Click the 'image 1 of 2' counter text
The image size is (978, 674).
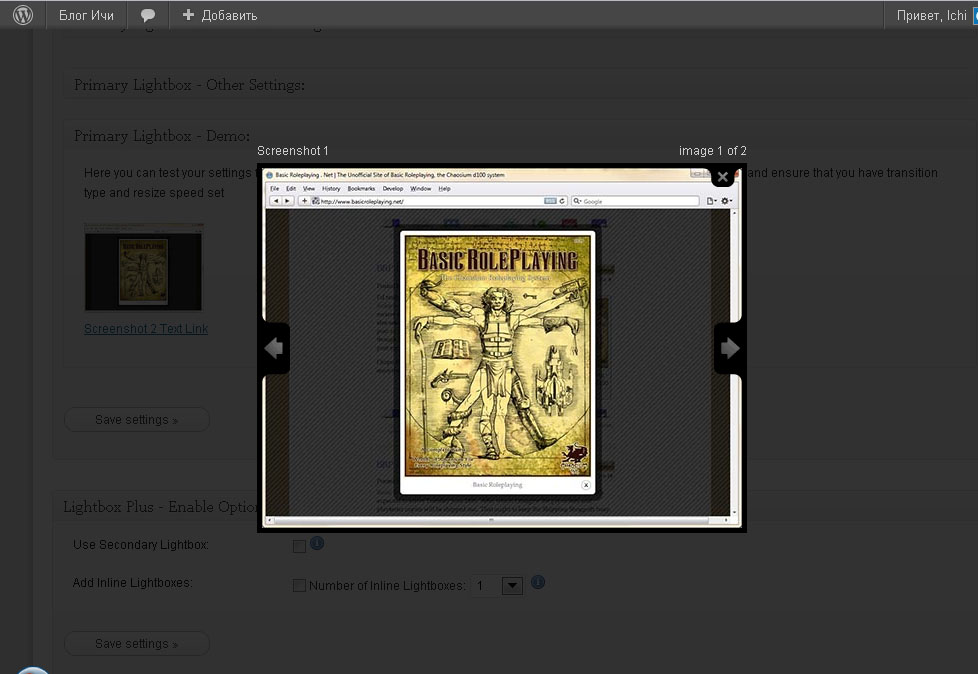tap(712, 151)
